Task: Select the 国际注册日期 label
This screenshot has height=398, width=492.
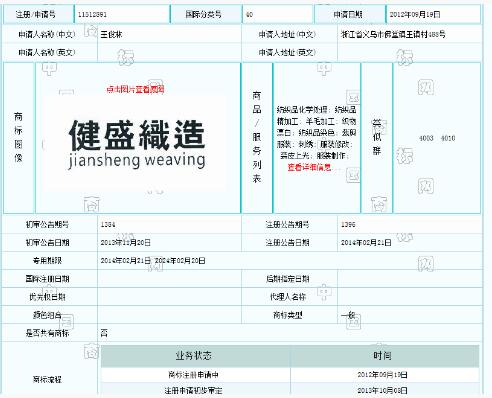Action: click(47, 279)
